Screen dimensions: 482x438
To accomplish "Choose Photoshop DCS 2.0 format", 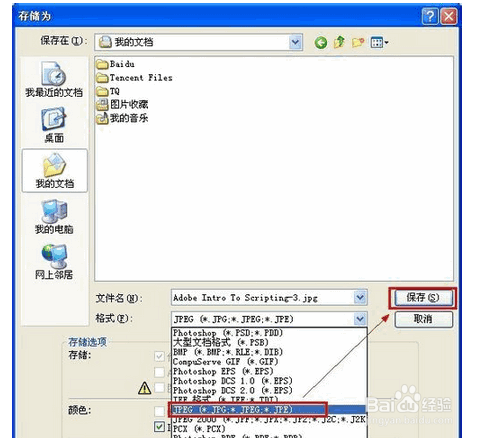I will [x=269, y=390].
